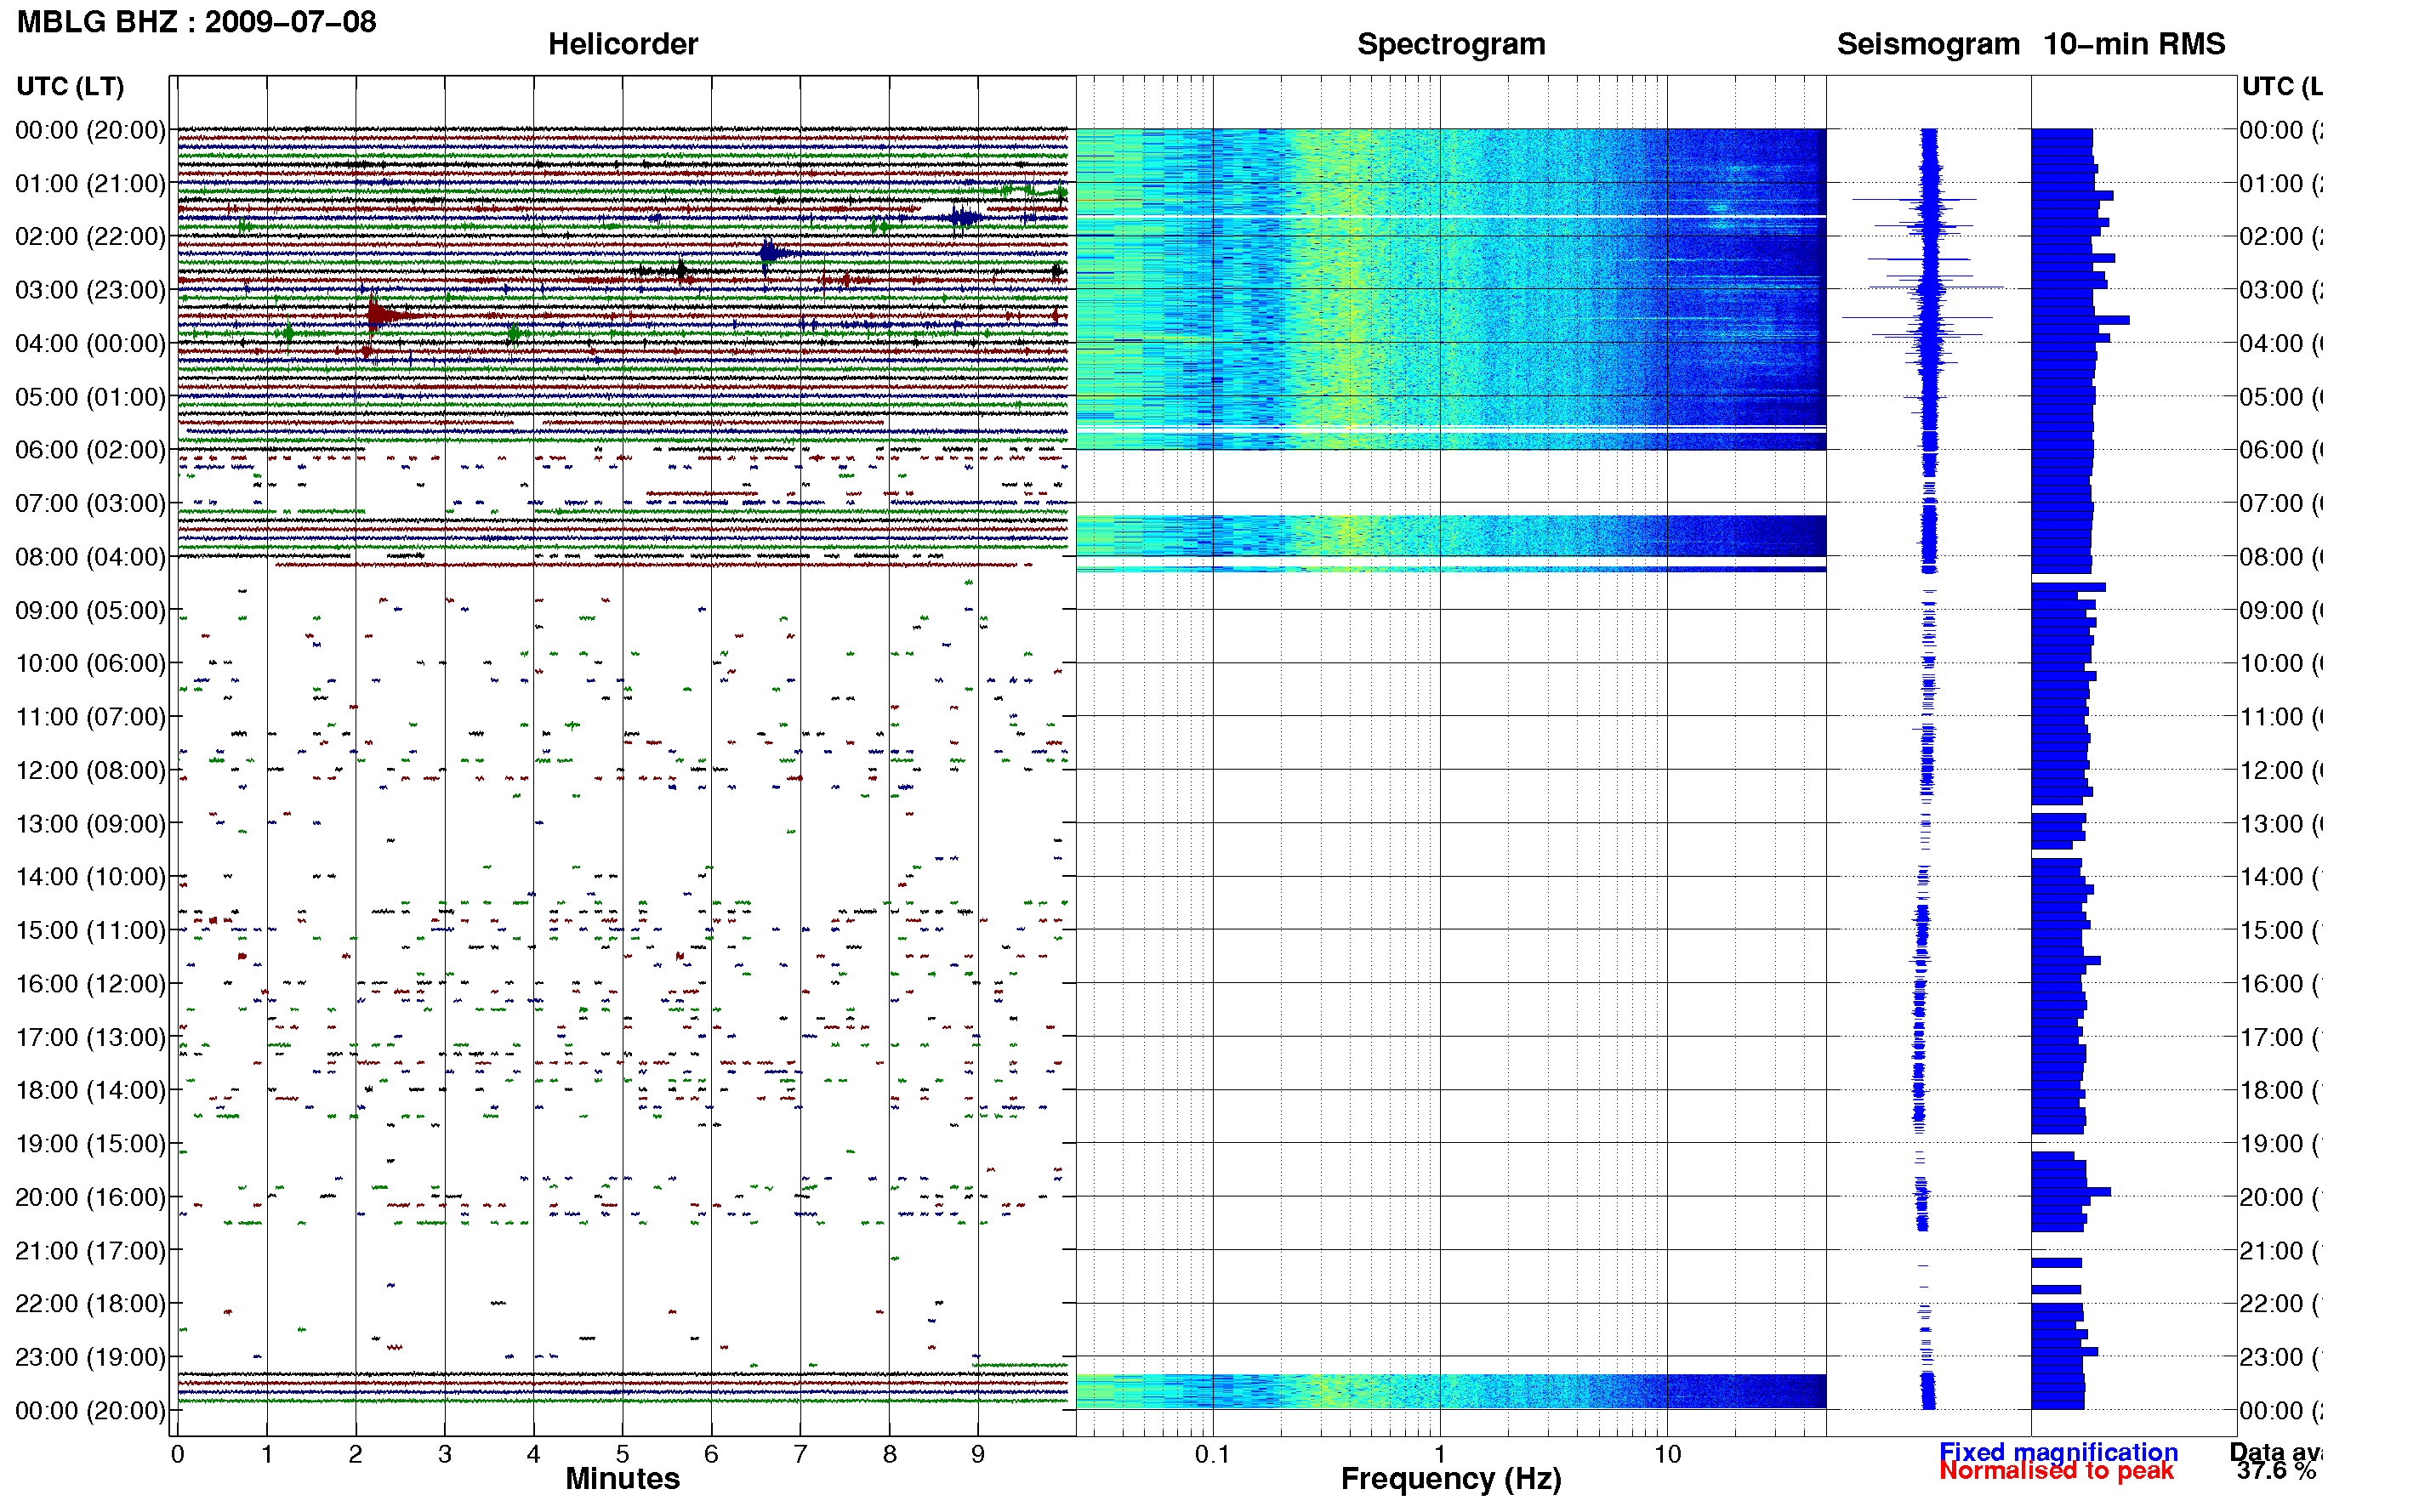
Task: Select the red Normalised to peak legend text
Action: click(2056, 1471)
